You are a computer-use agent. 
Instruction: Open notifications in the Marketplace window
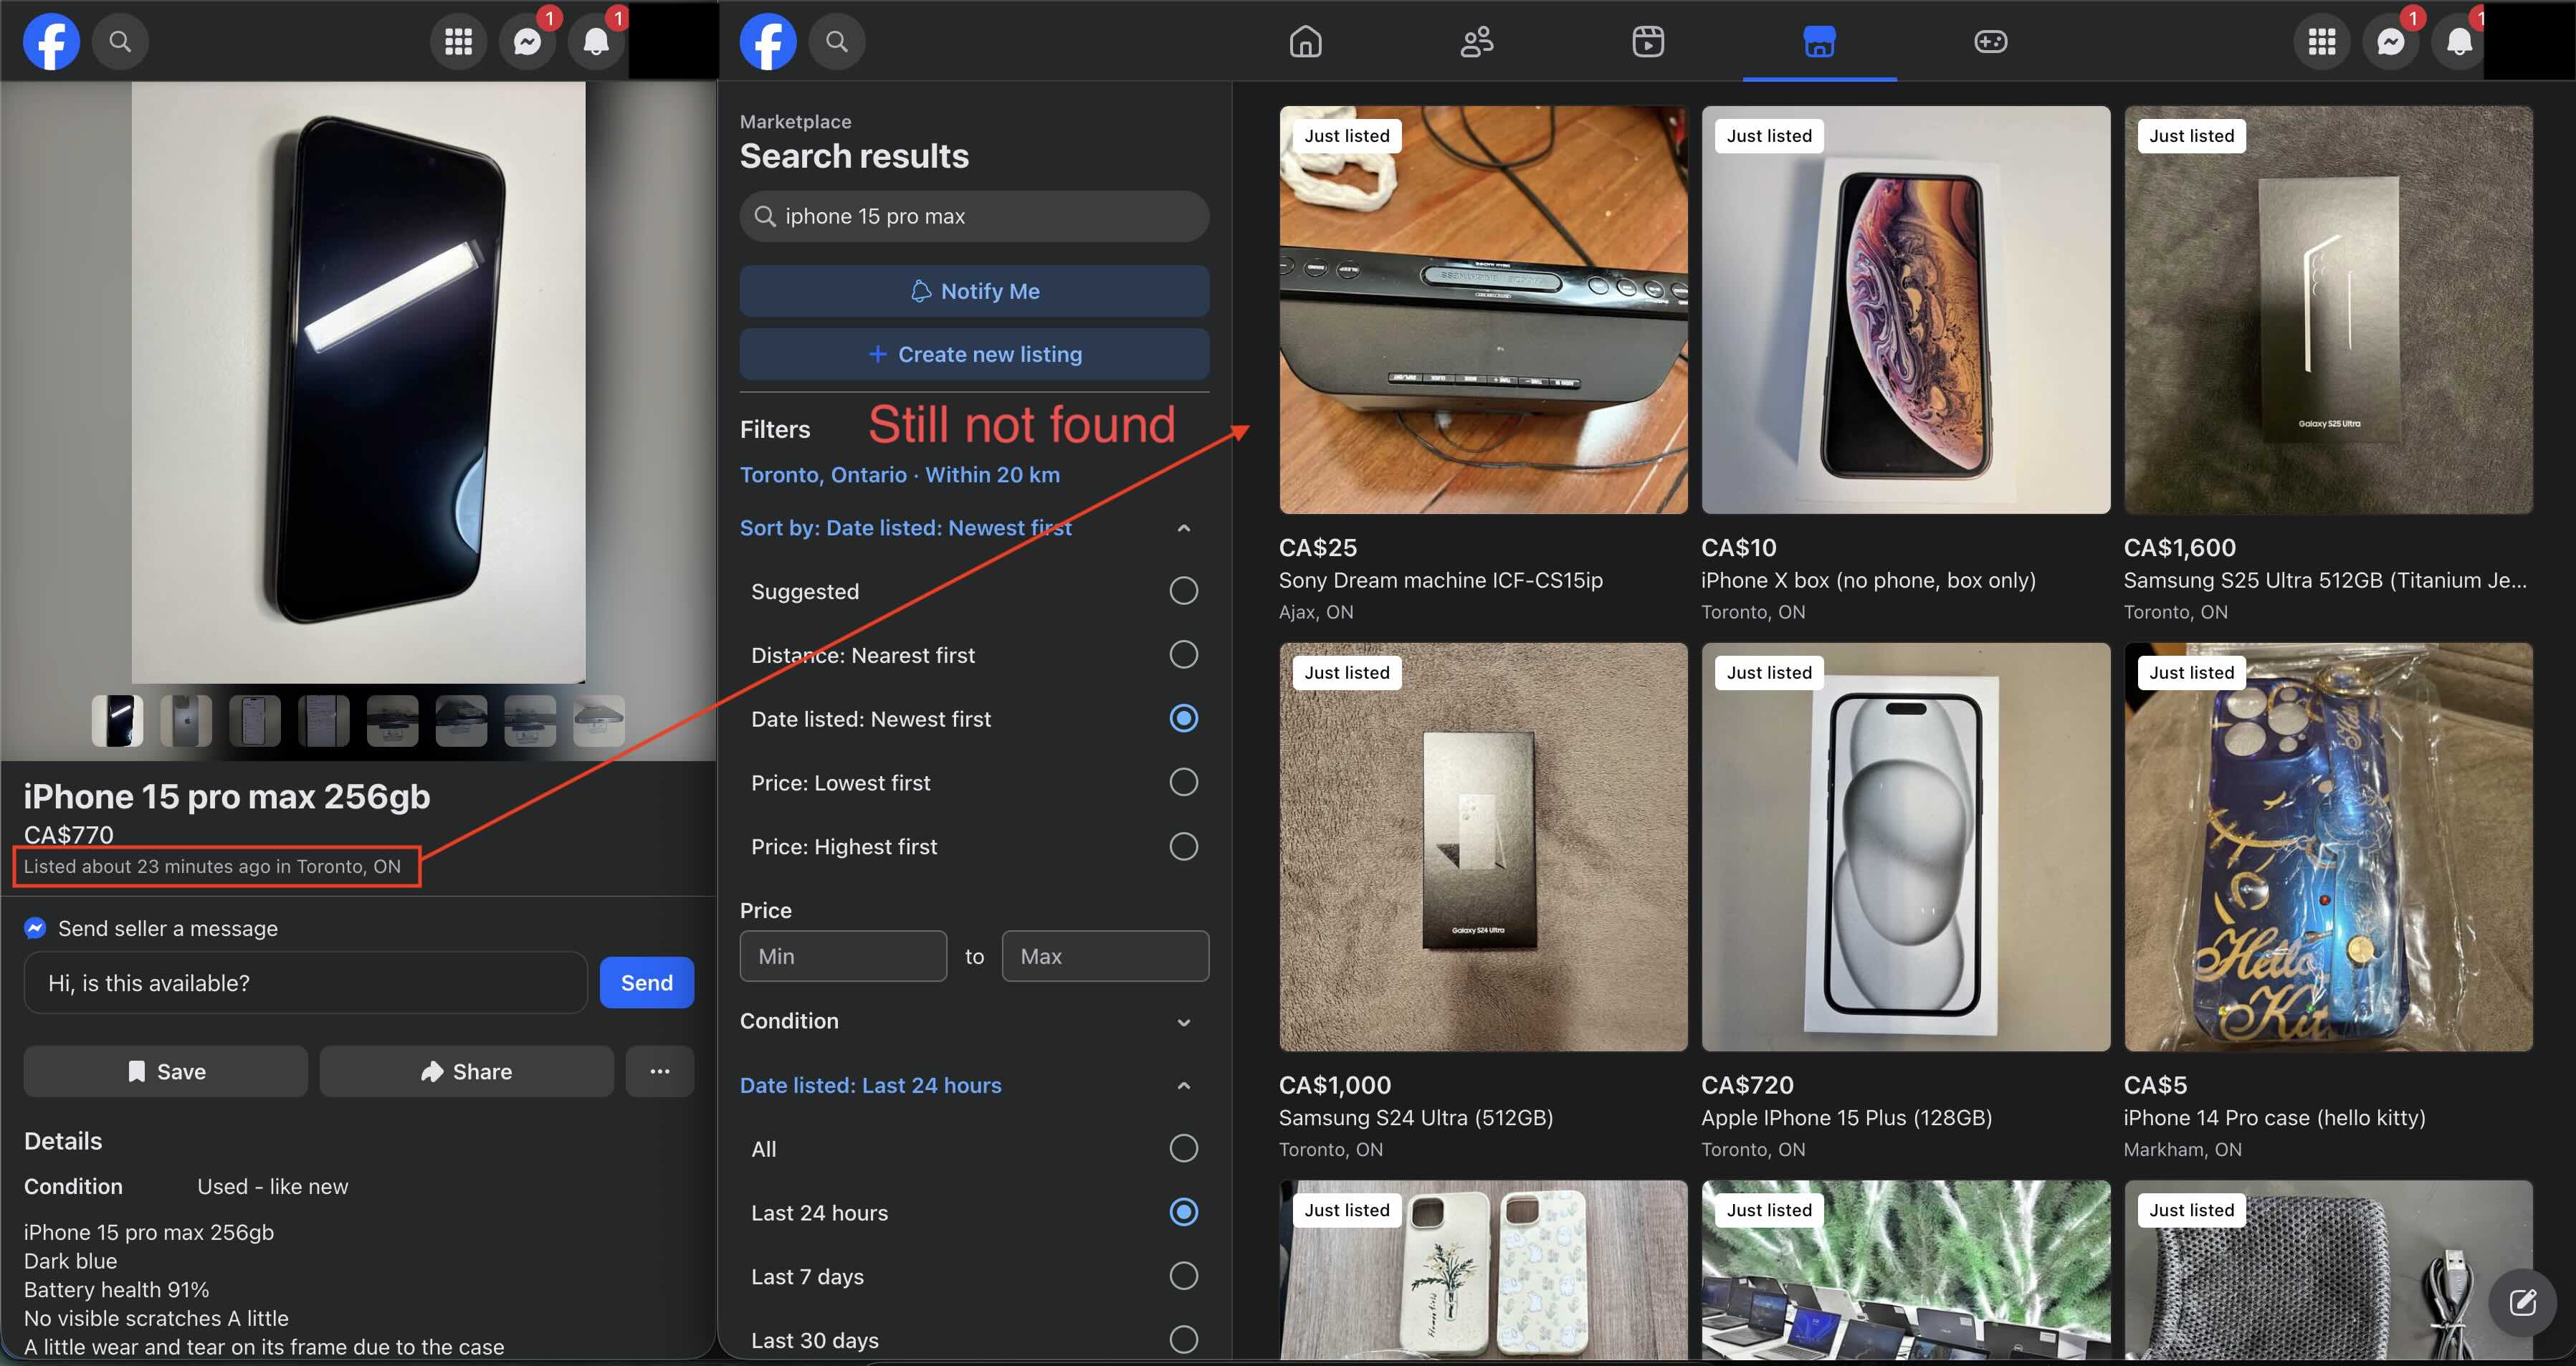[2458, 41]
